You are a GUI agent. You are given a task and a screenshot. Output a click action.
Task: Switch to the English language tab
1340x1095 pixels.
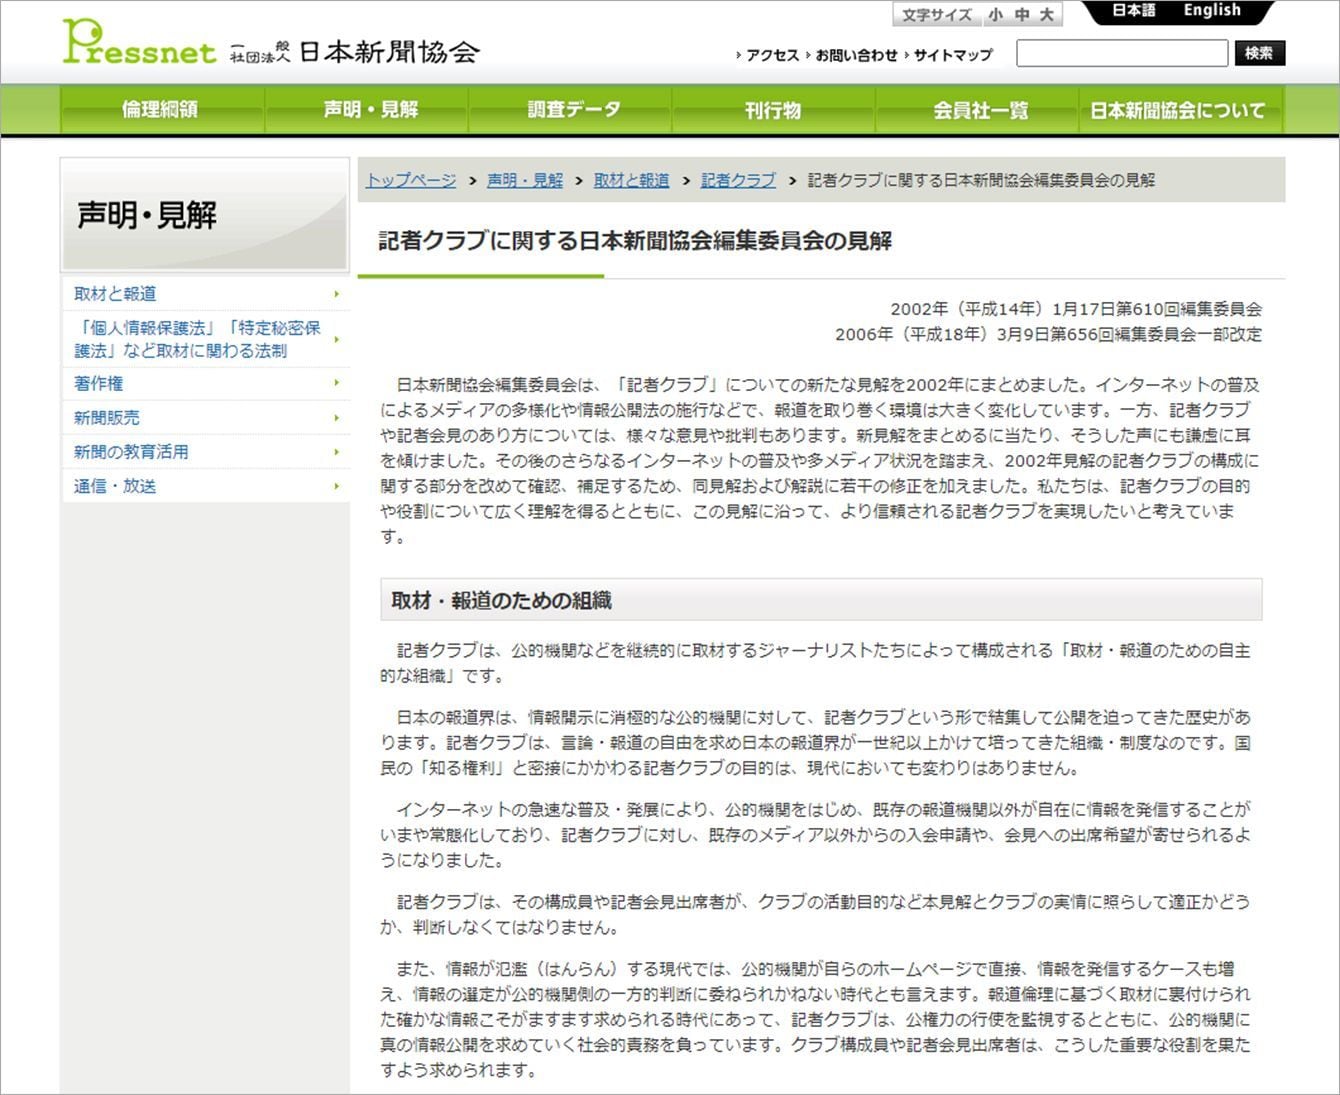point(1211,11)
